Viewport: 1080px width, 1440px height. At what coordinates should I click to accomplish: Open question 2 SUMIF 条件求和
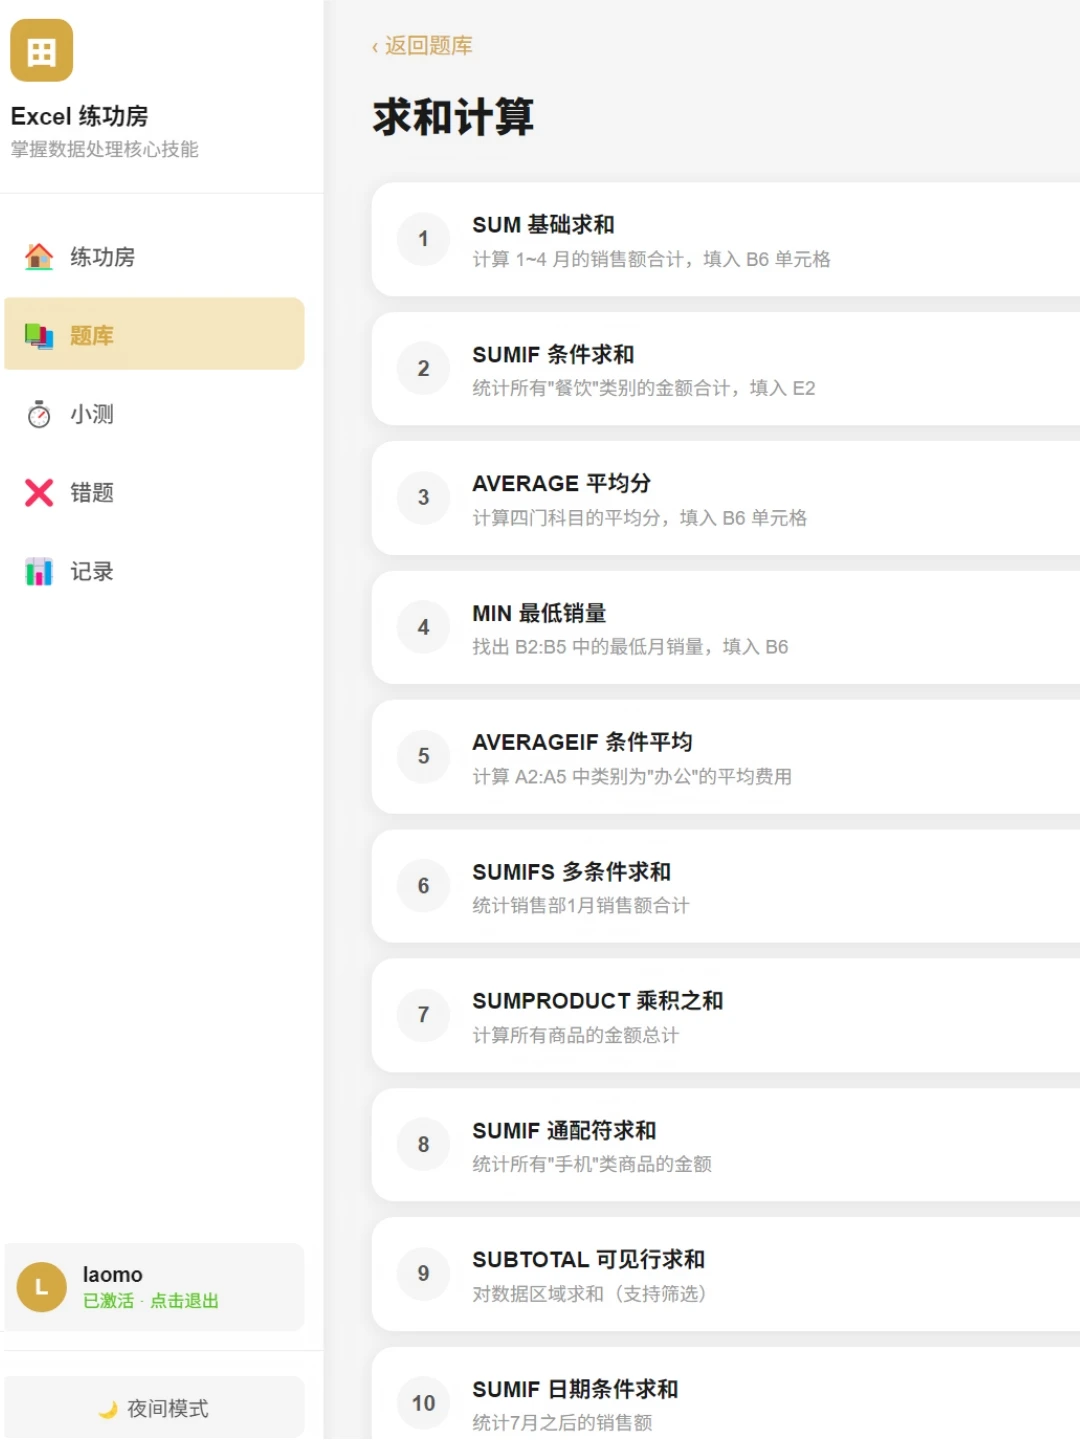click(x=726, y=369)
